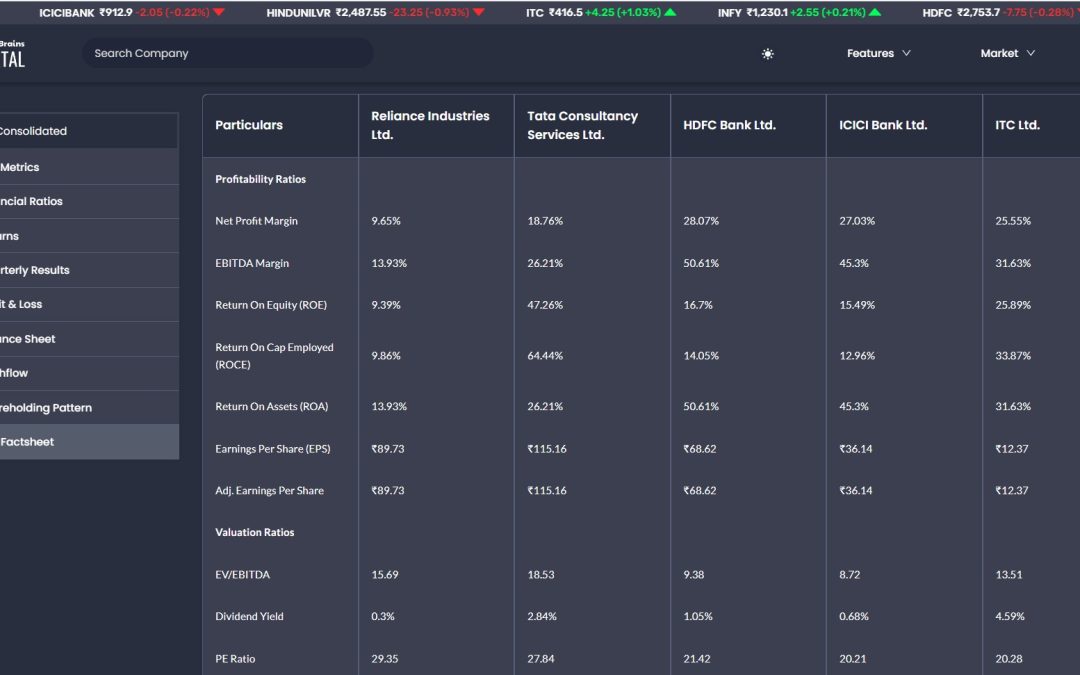Open the Financial Ratios sidebar item
Viewport: 1080px width, 675px height.
tap(89, 201)
